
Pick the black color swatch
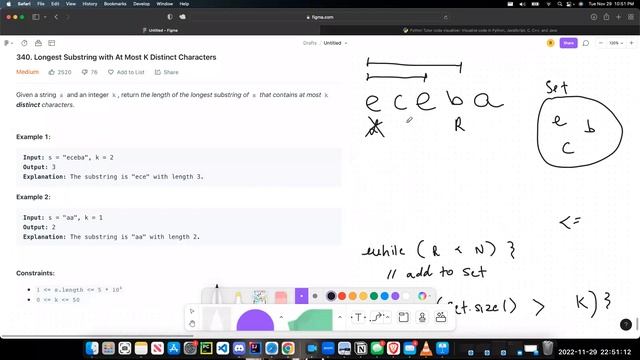pos(331,296)
